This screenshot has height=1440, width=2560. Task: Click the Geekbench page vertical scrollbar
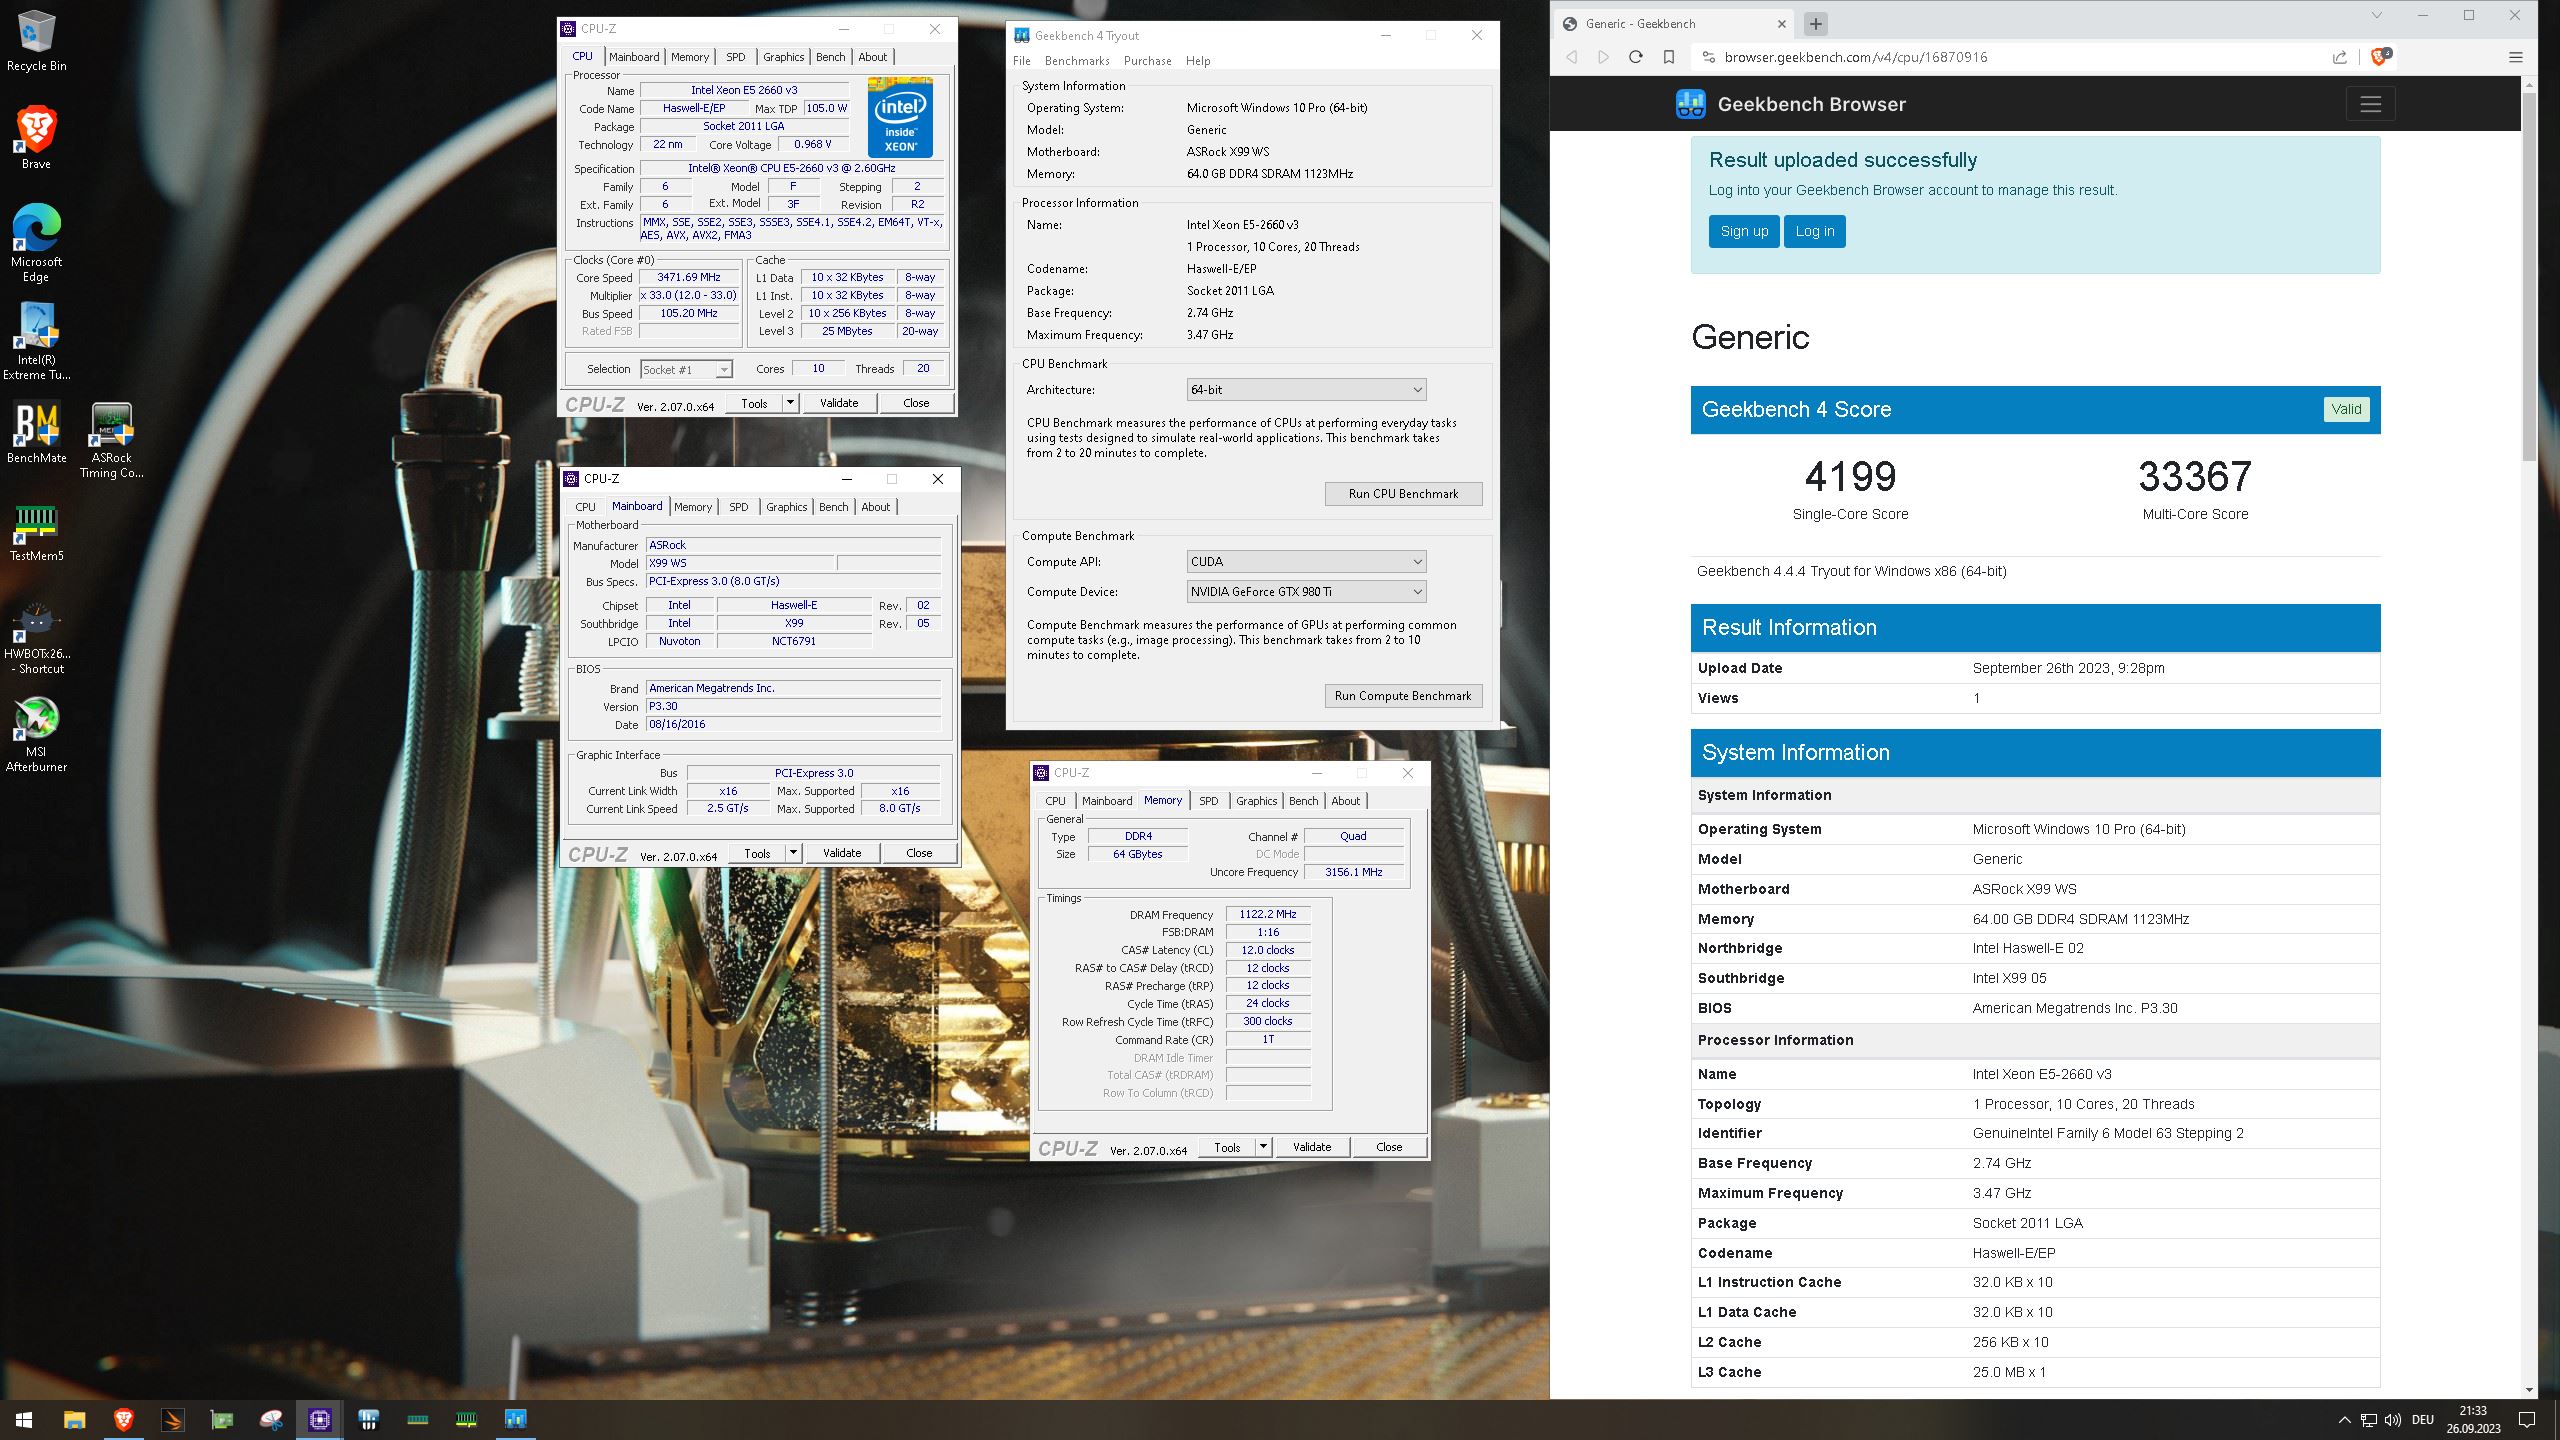click(x=2530, y=276)
